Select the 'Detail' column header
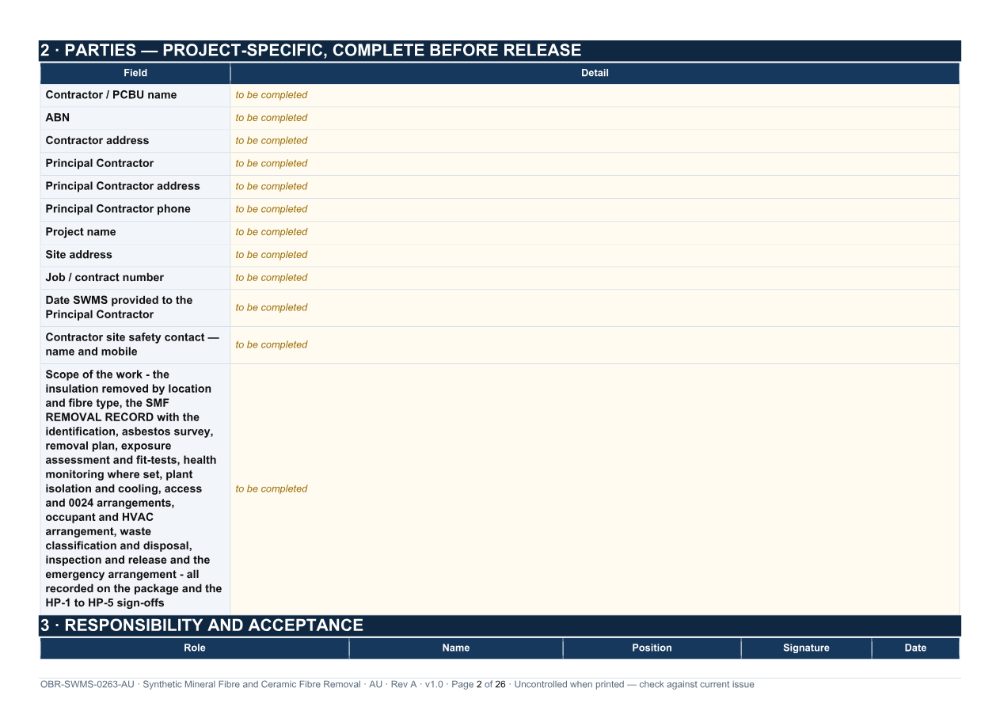This screenshot has height=707, width=1000. tap(594, 73)
